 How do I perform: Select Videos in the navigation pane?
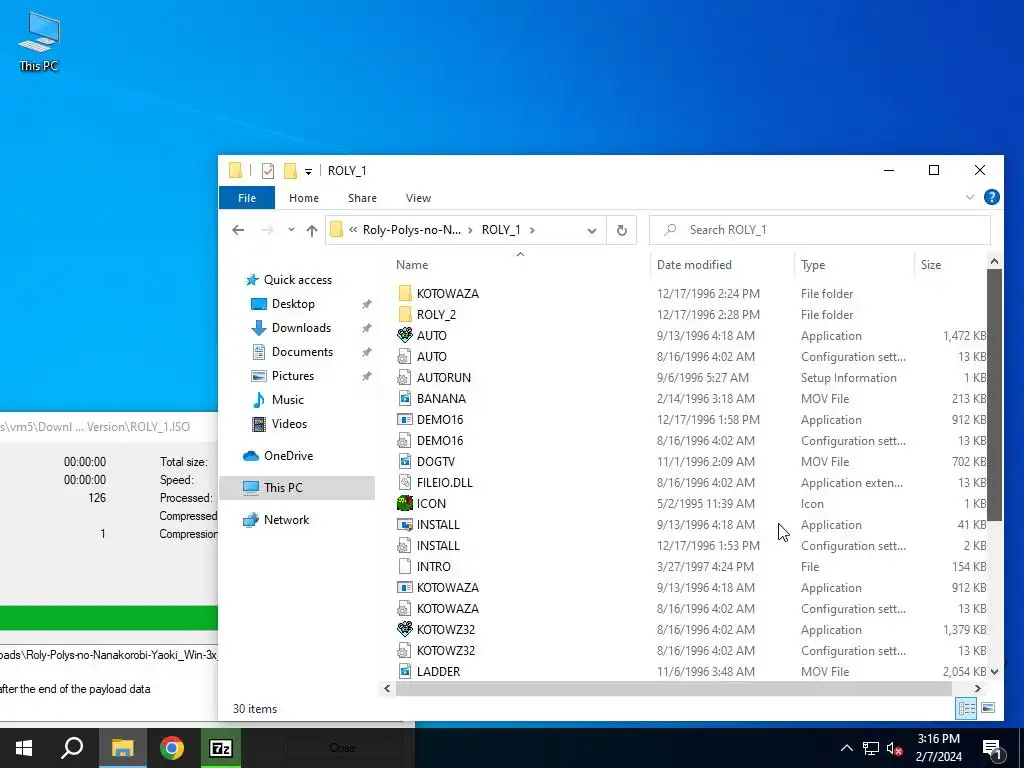click(289, 424)
